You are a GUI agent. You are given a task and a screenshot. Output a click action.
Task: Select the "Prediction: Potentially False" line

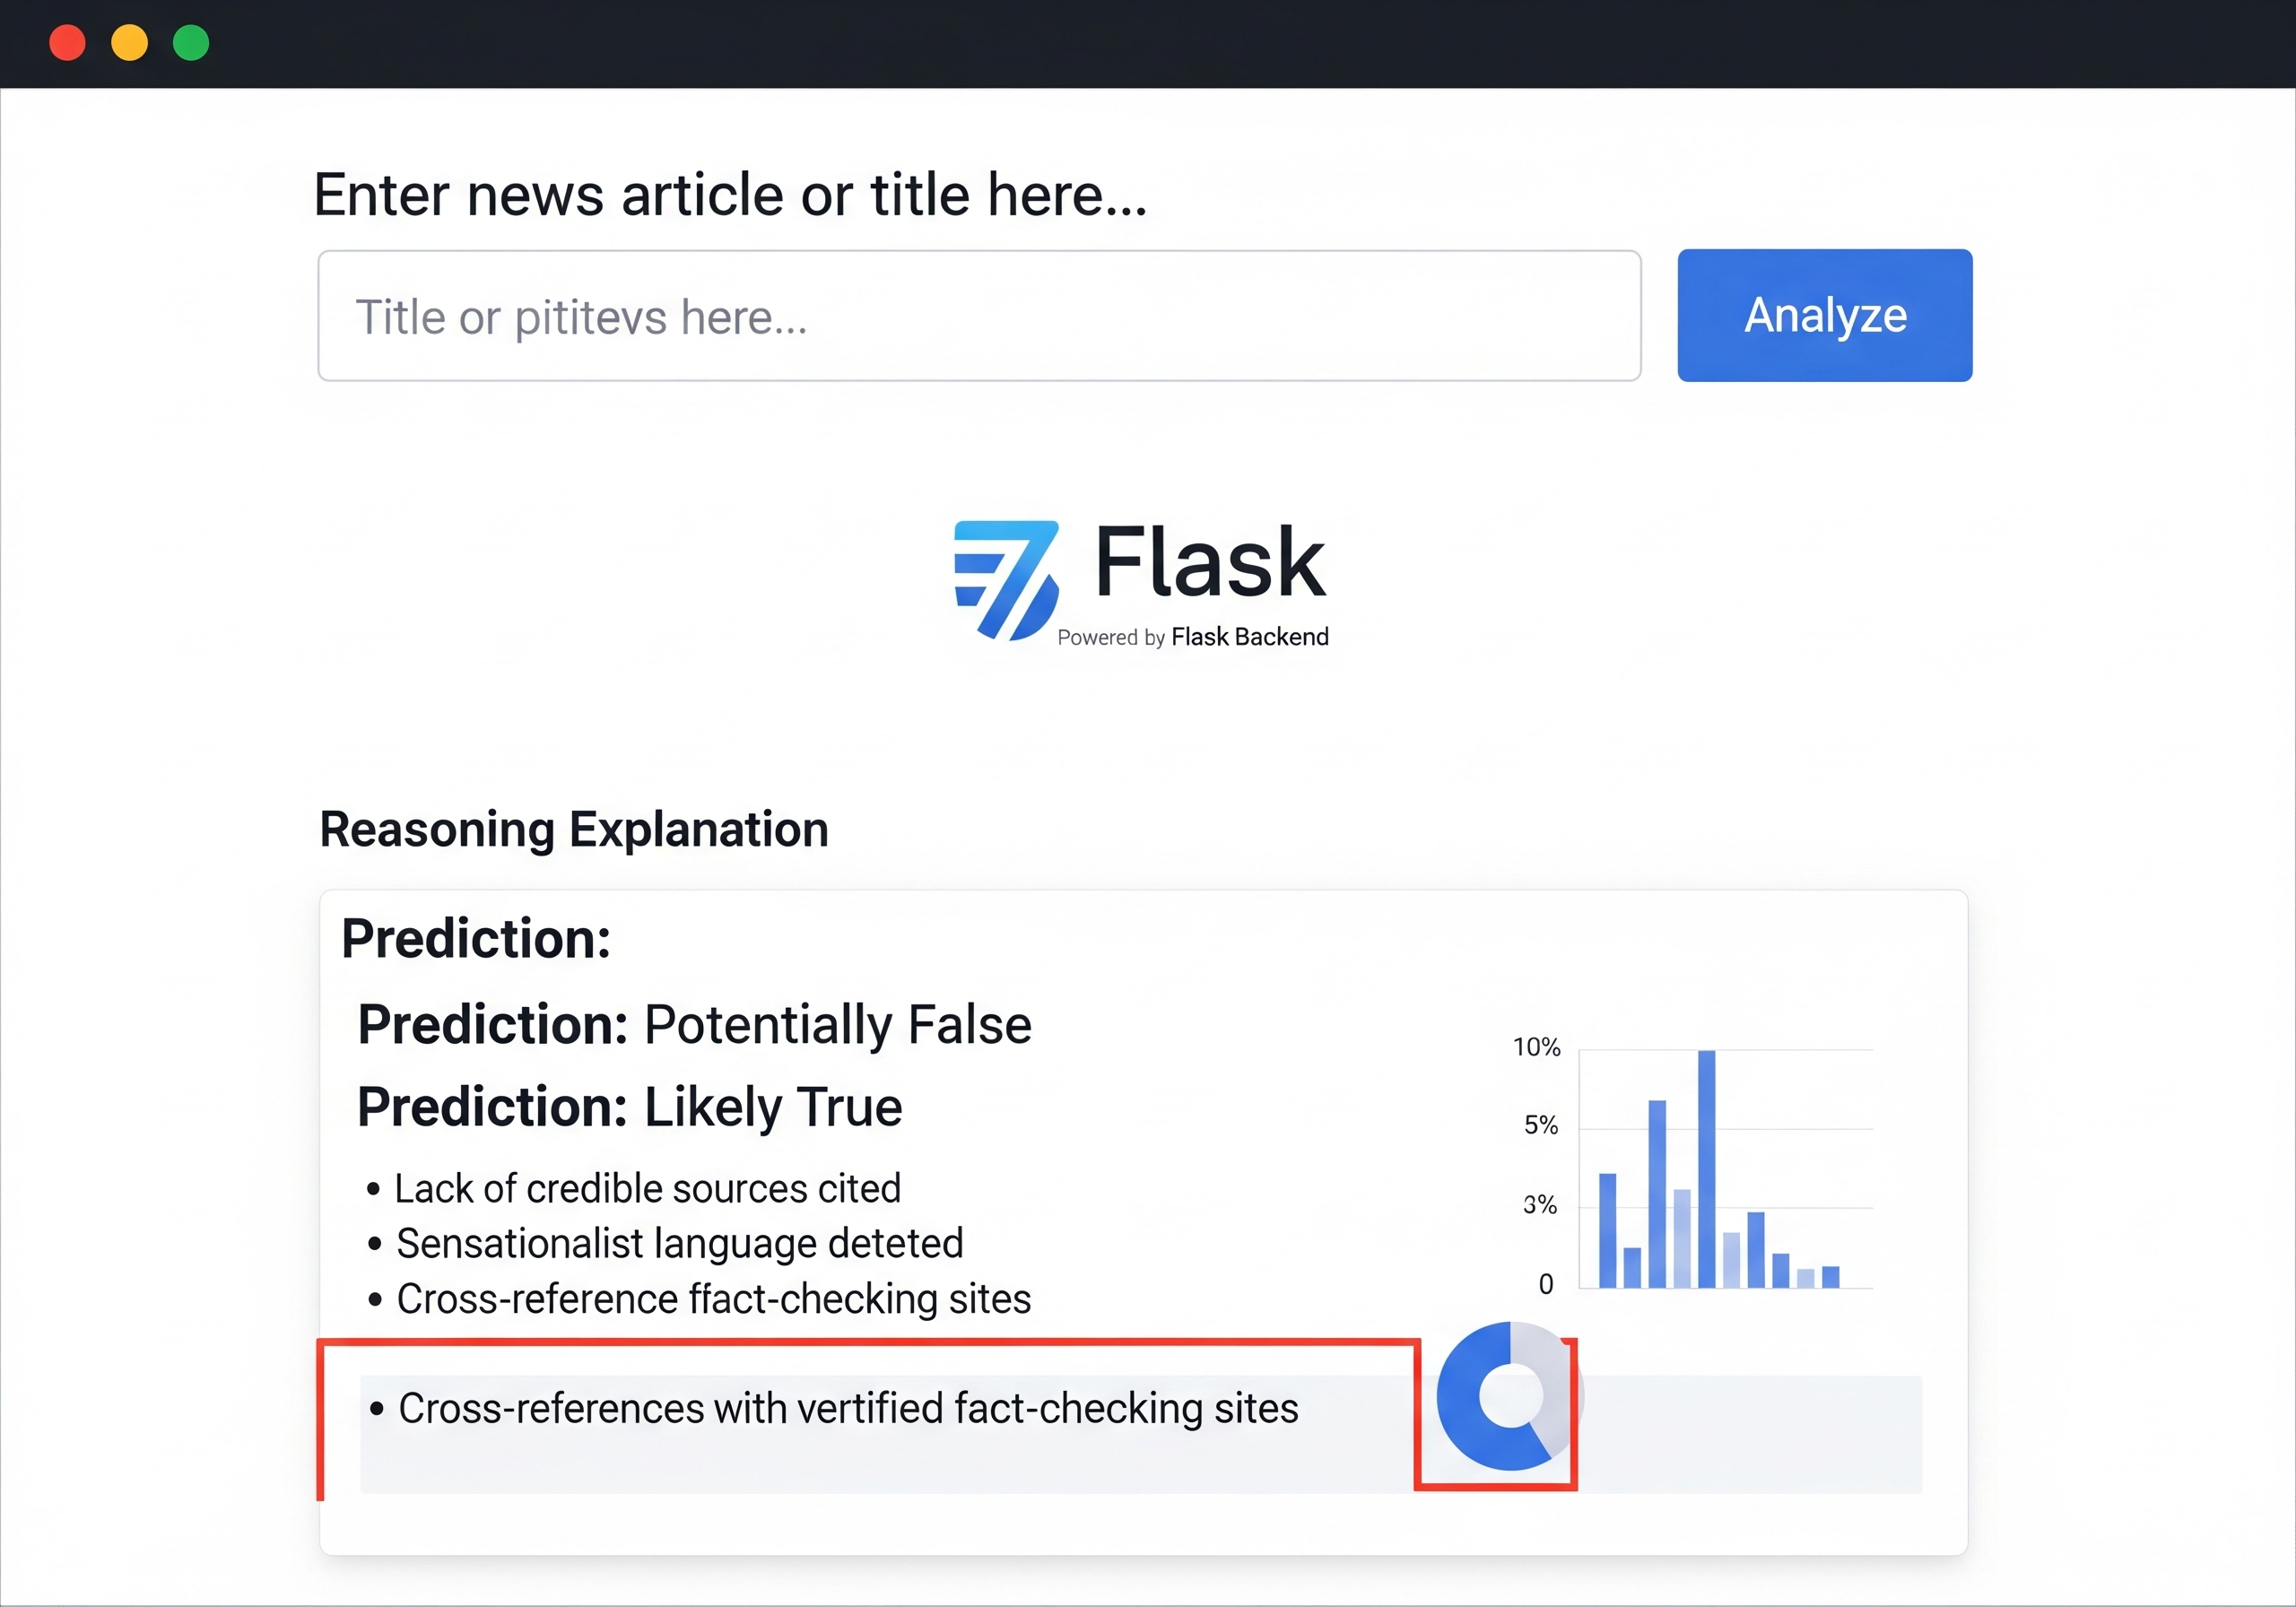(x=694, y=1024)
